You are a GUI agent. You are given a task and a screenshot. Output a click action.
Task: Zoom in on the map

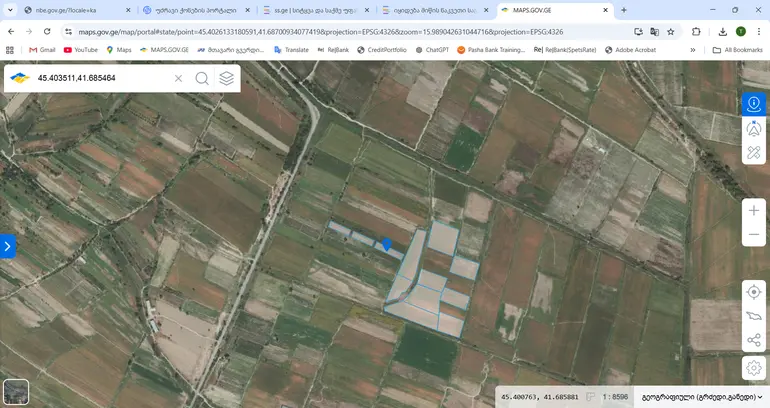[754, 211]
